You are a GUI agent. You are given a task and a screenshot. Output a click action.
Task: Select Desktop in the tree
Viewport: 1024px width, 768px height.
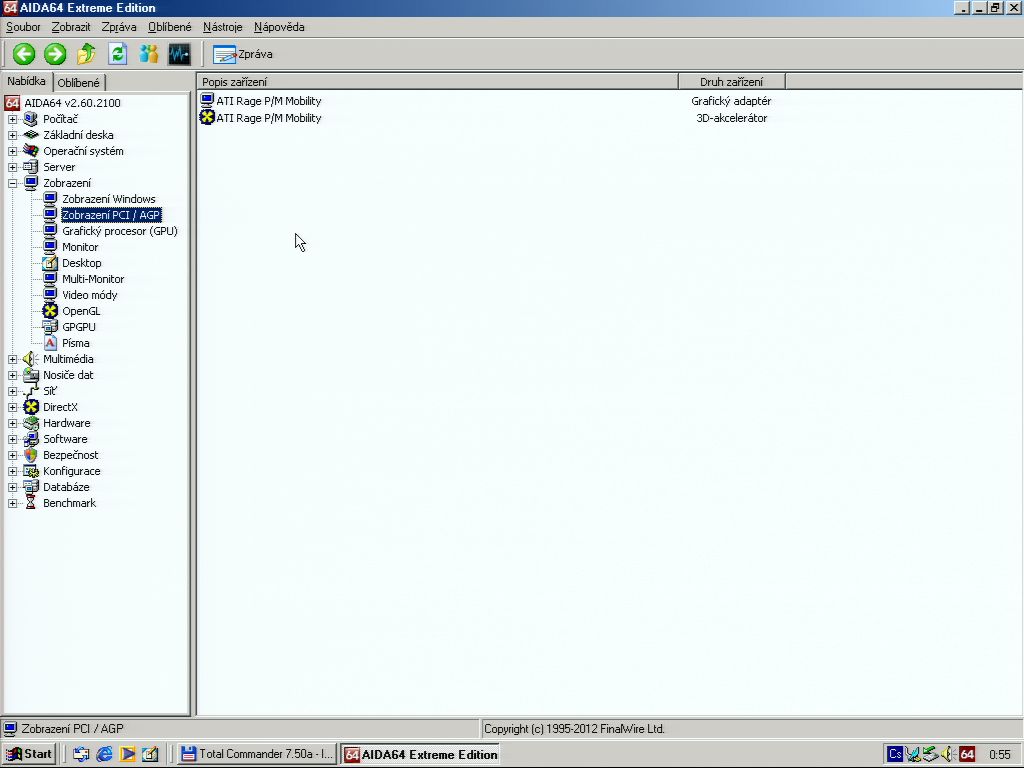pyautogui.click(x=82, y=263)
